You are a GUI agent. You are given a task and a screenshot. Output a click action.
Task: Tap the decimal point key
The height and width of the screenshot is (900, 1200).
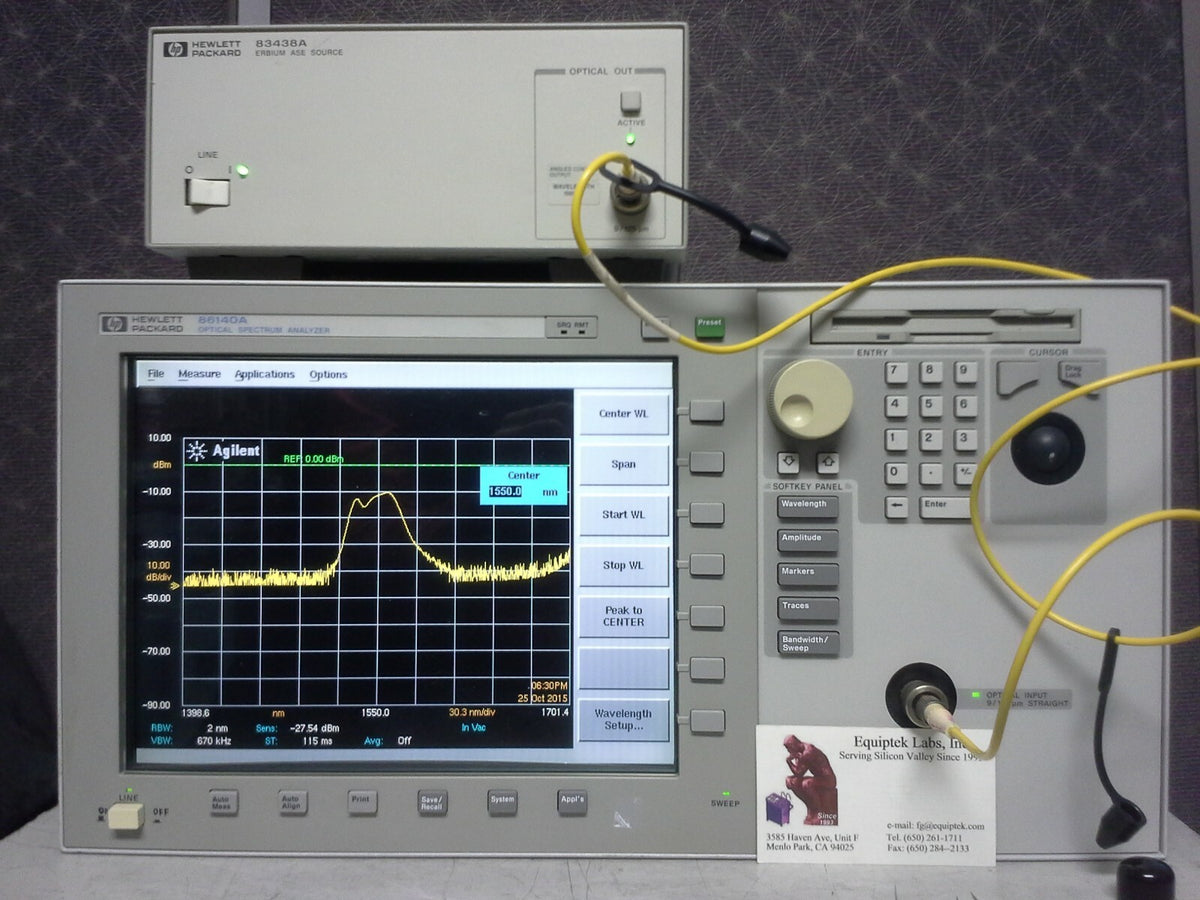coord(931,473)
